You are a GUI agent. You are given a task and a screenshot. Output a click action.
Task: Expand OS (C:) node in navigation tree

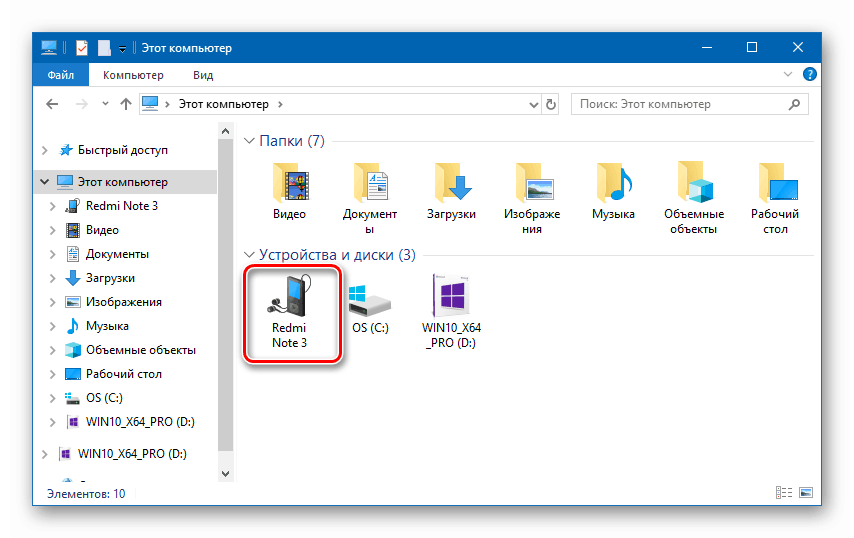pyautogui.click(x=52, y=398)
